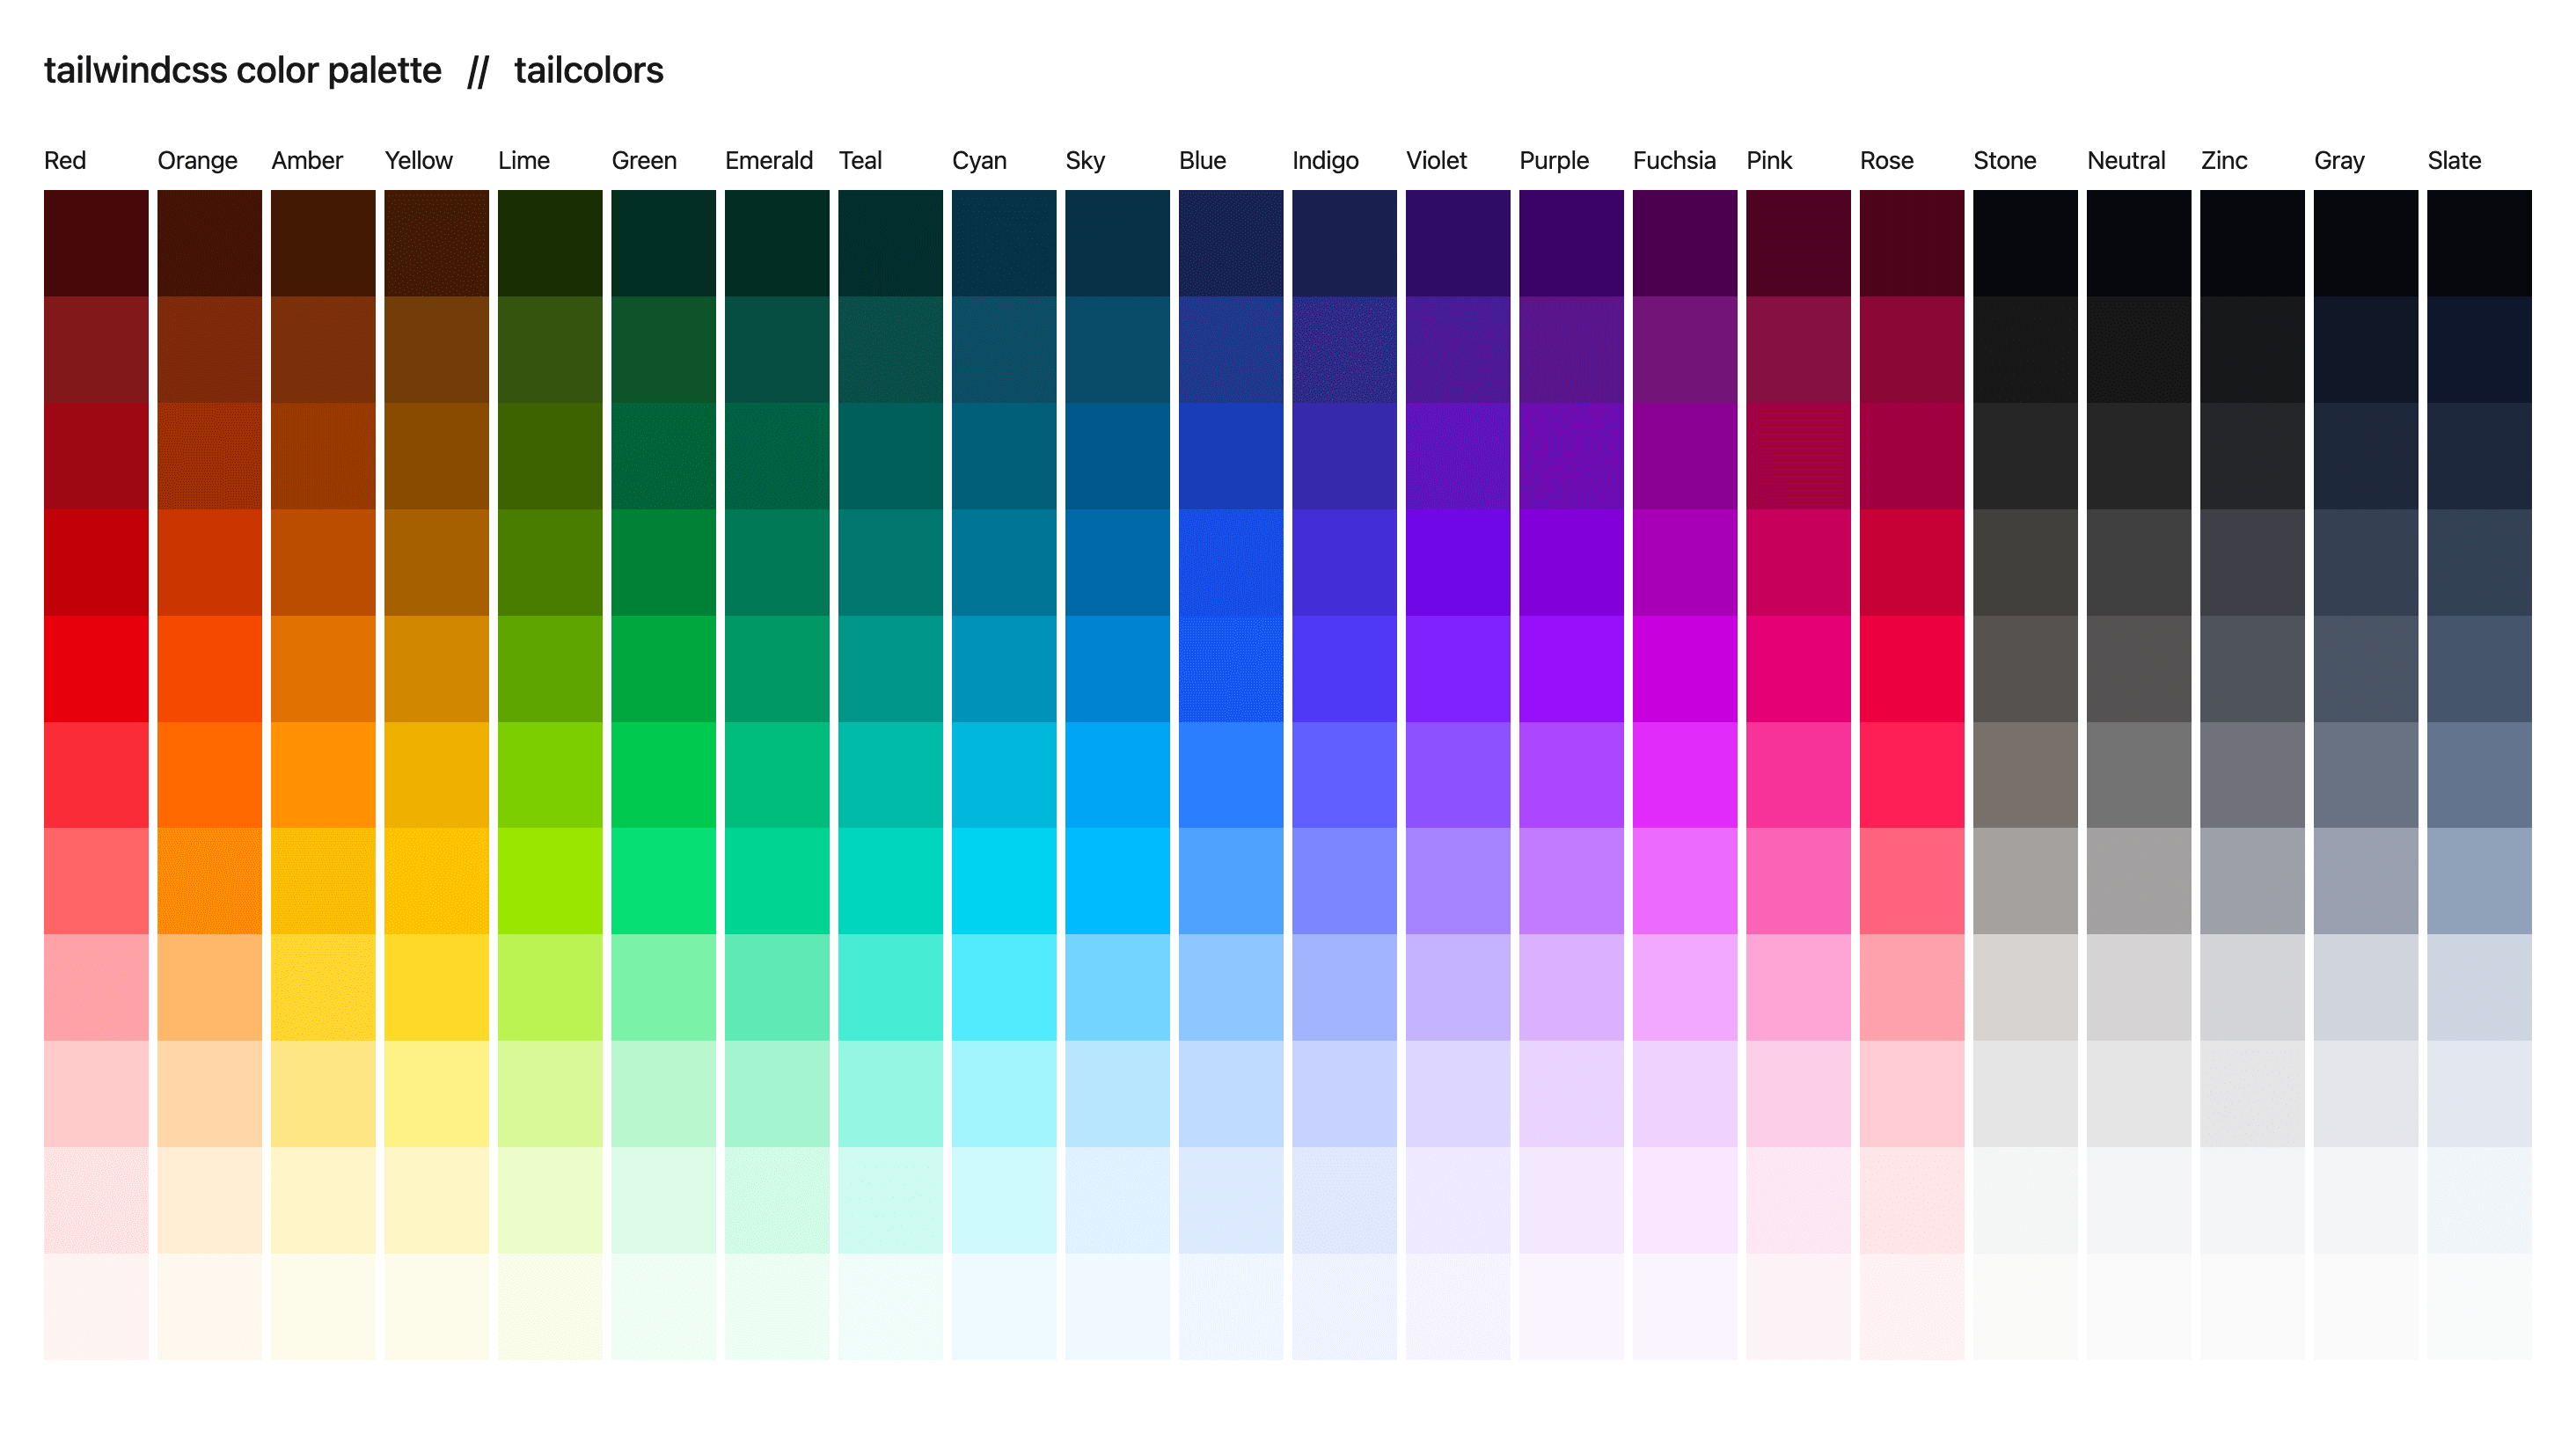Viewport: 2576px width, 1455px height.
Task: Select the Slate column label
Action: (2455, 160)
